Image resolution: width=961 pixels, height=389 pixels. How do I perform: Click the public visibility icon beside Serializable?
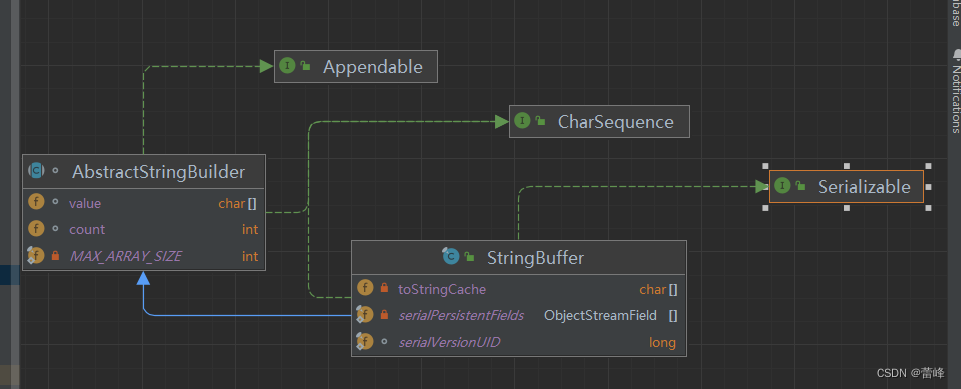click(x=800, y=187)
